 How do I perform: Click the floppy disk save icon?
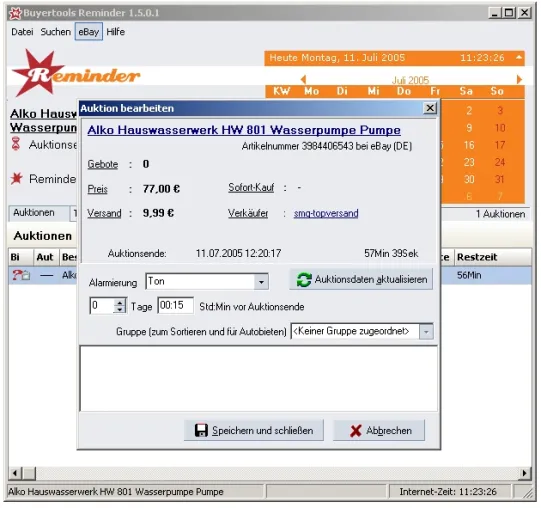point(201,430)
